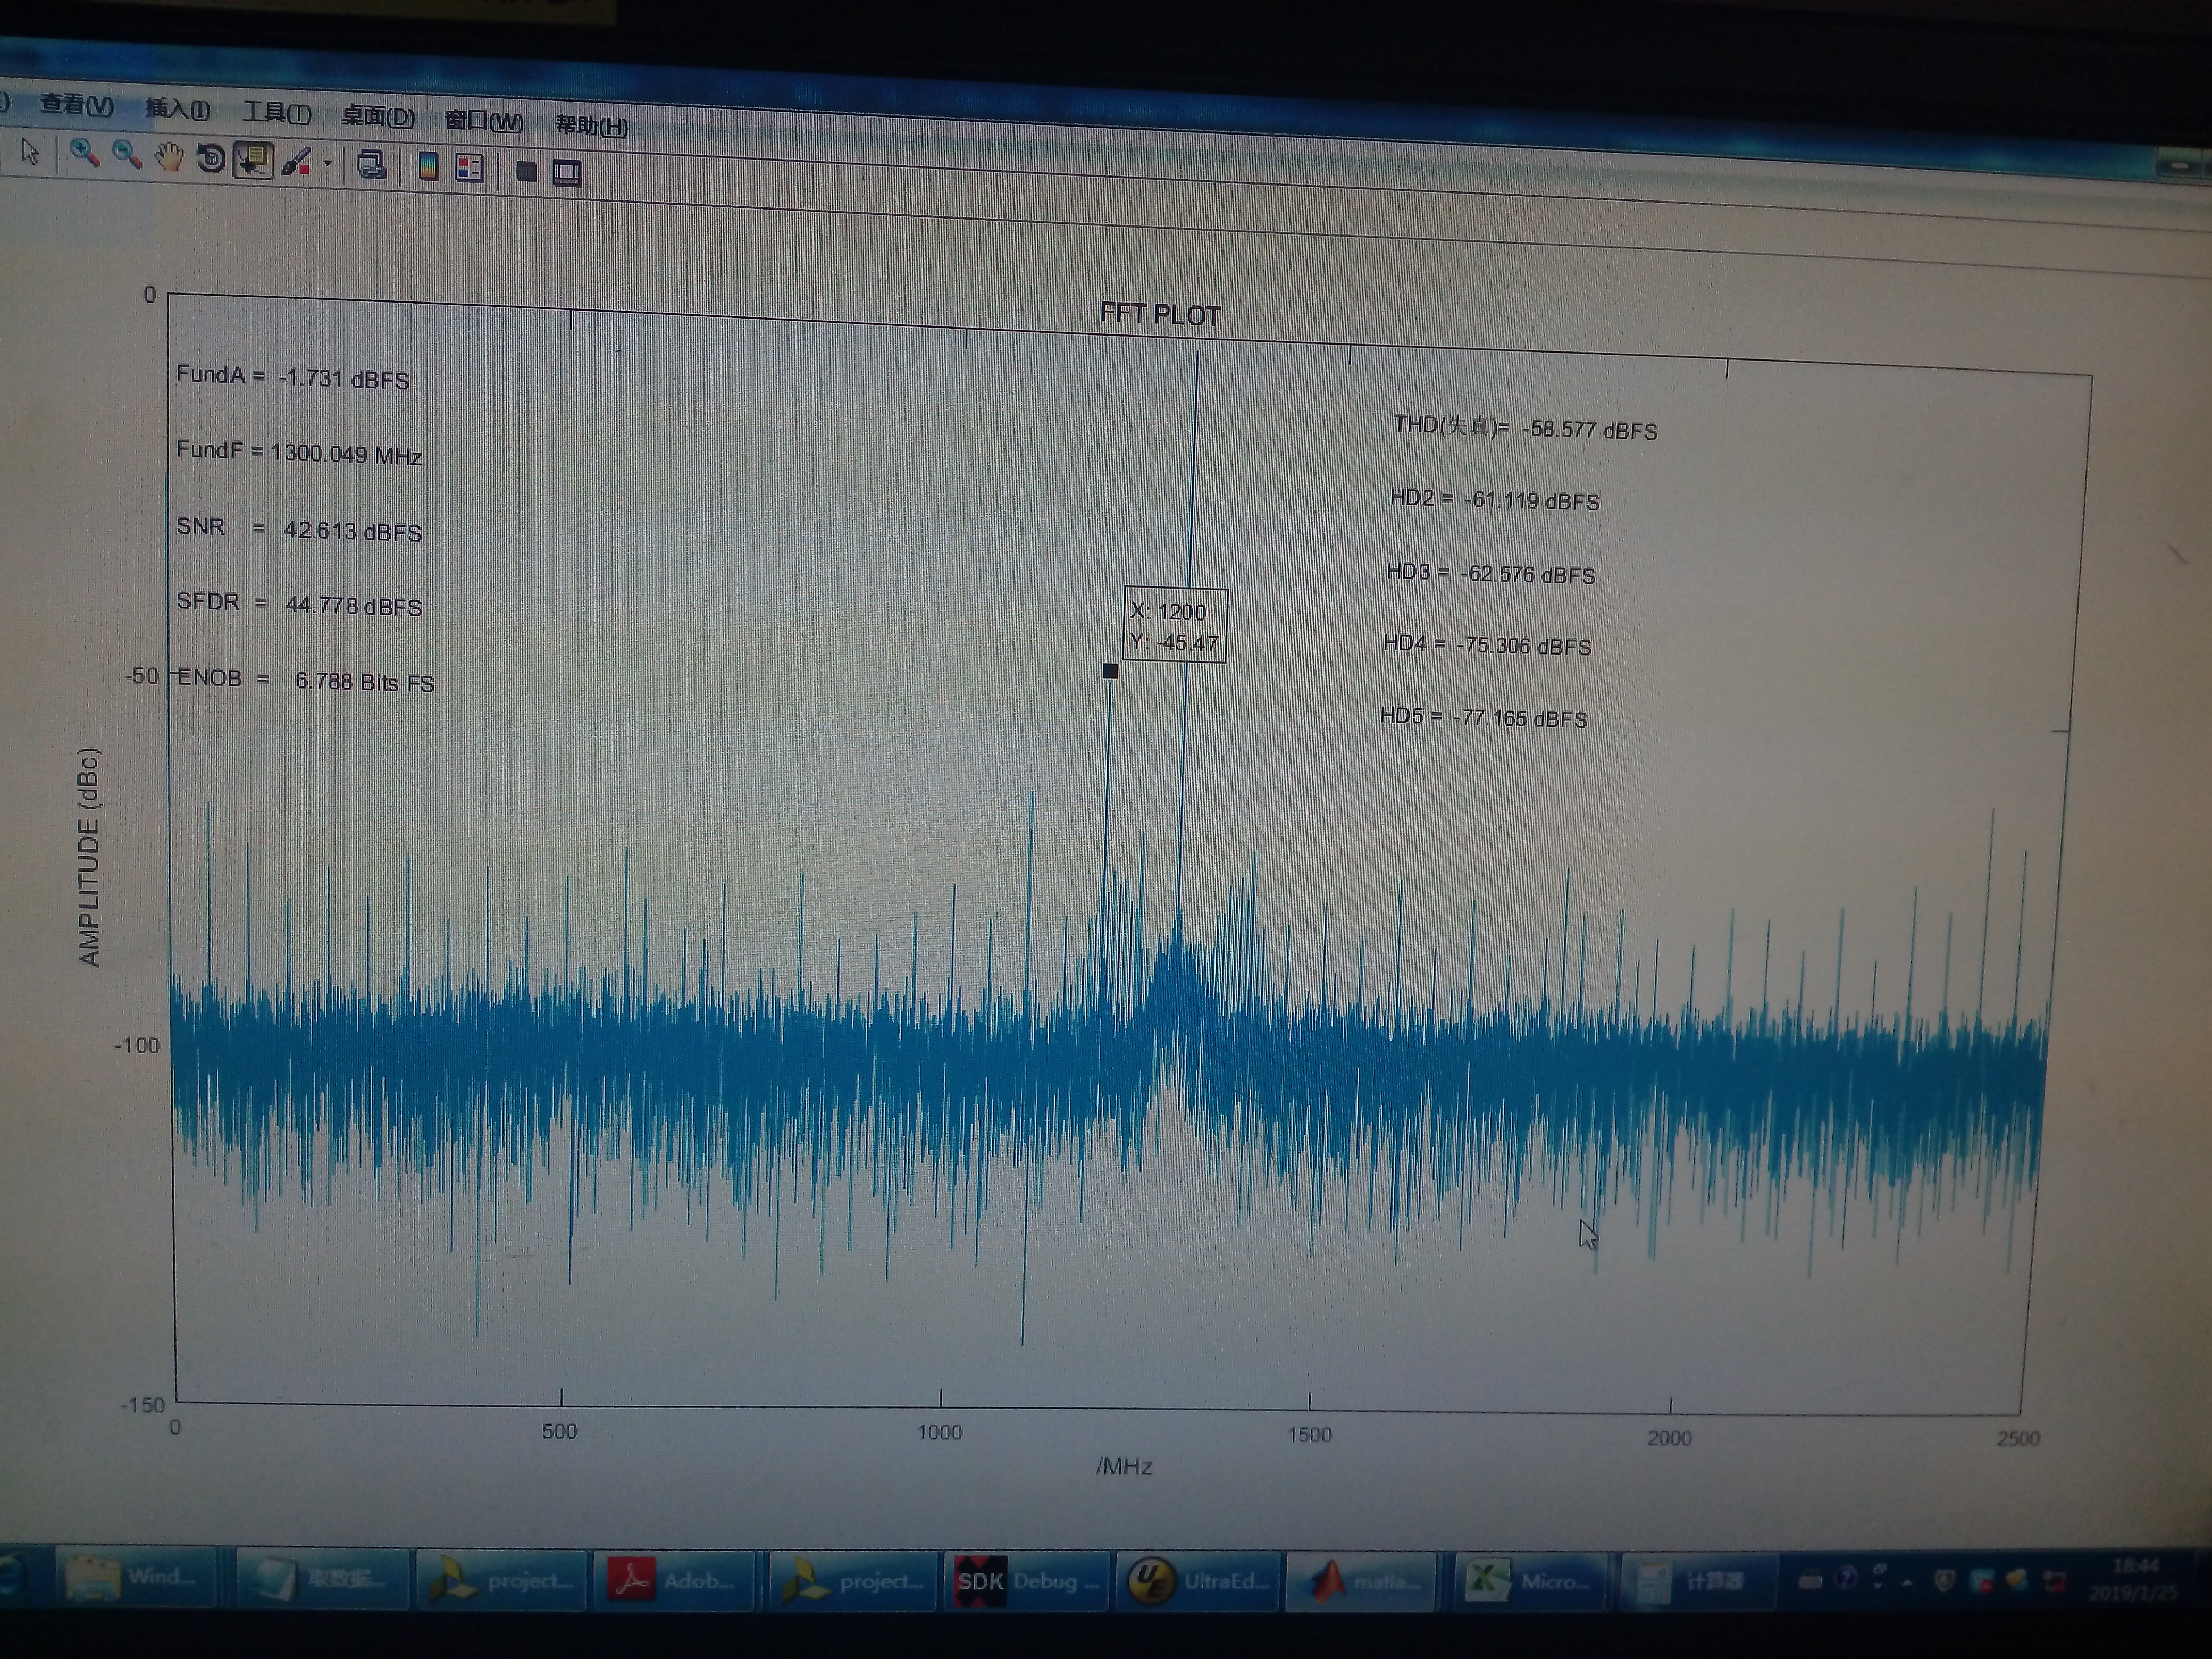Toggle the Data Cursor tool
The width and height of the screenshot is (2212, 1659).
(253, 160)
